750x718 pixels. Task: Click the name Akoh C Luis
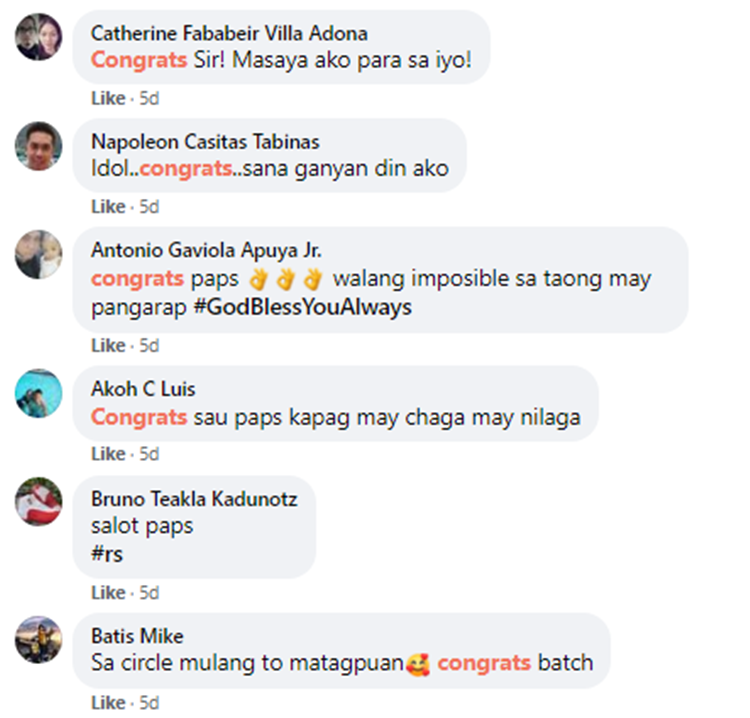(x=143, y=389)
